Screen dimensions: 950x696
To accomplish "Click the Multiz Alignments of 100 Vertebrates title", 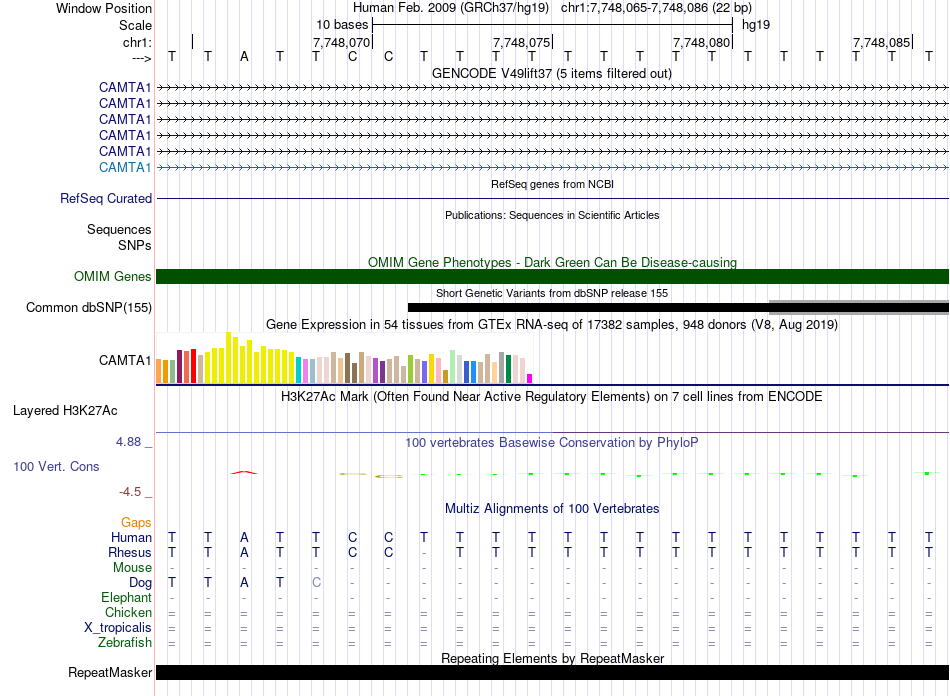I will pos(552,508).
